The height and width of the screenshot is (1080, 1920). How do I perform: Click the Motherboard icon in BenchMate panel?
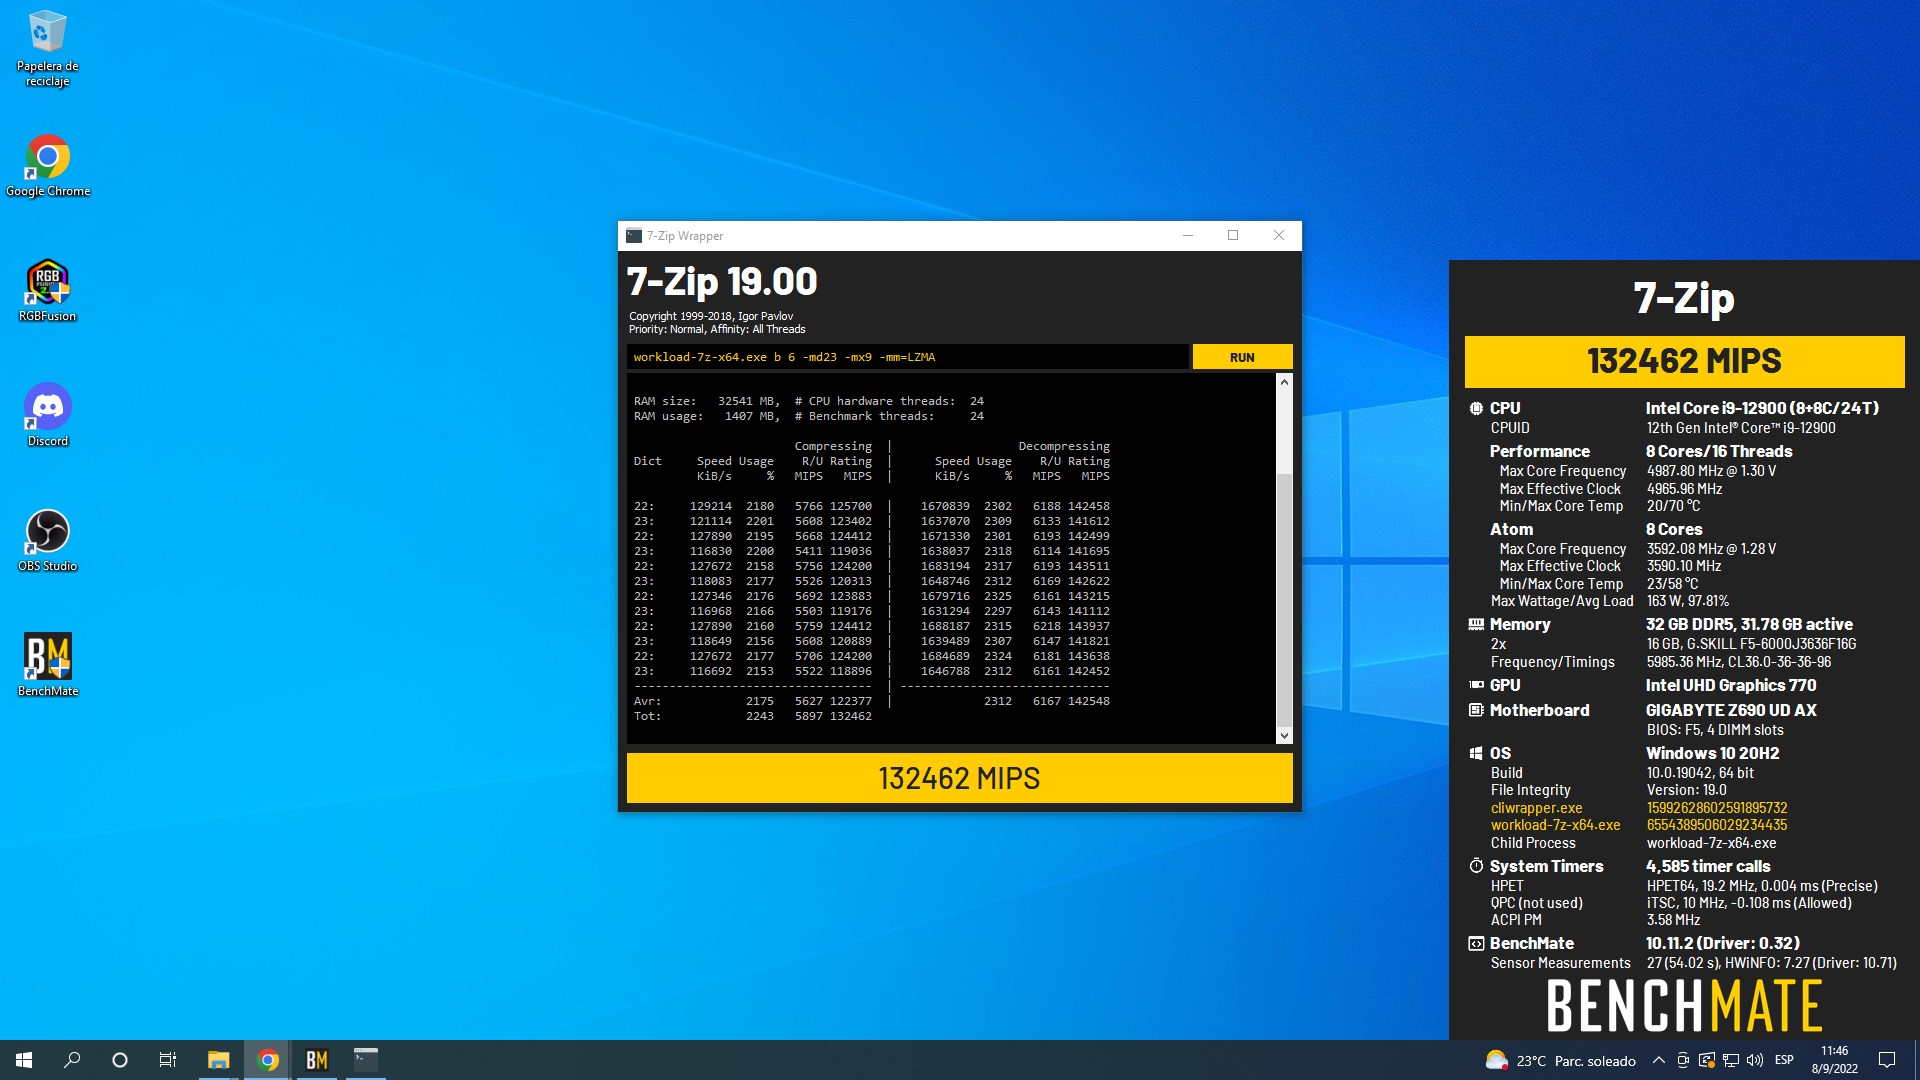coord(1476,710)
